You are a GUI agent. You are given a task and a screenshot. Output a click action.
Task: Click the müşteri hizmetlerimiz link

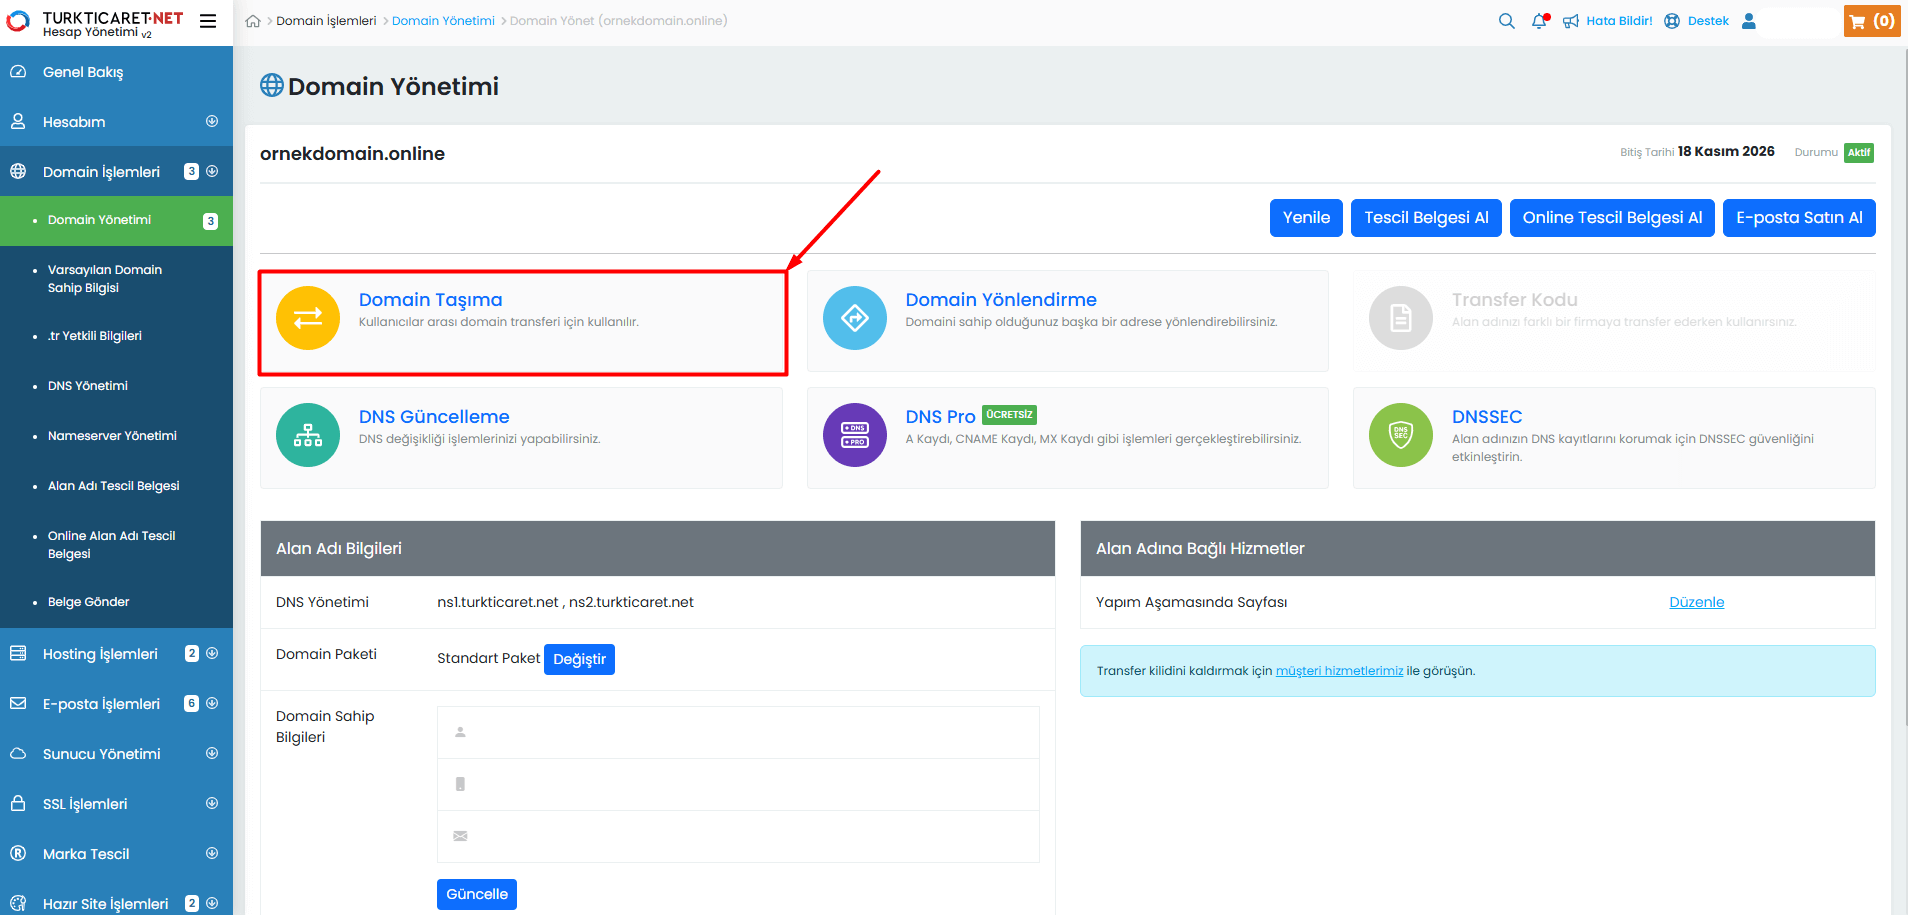1339,671
